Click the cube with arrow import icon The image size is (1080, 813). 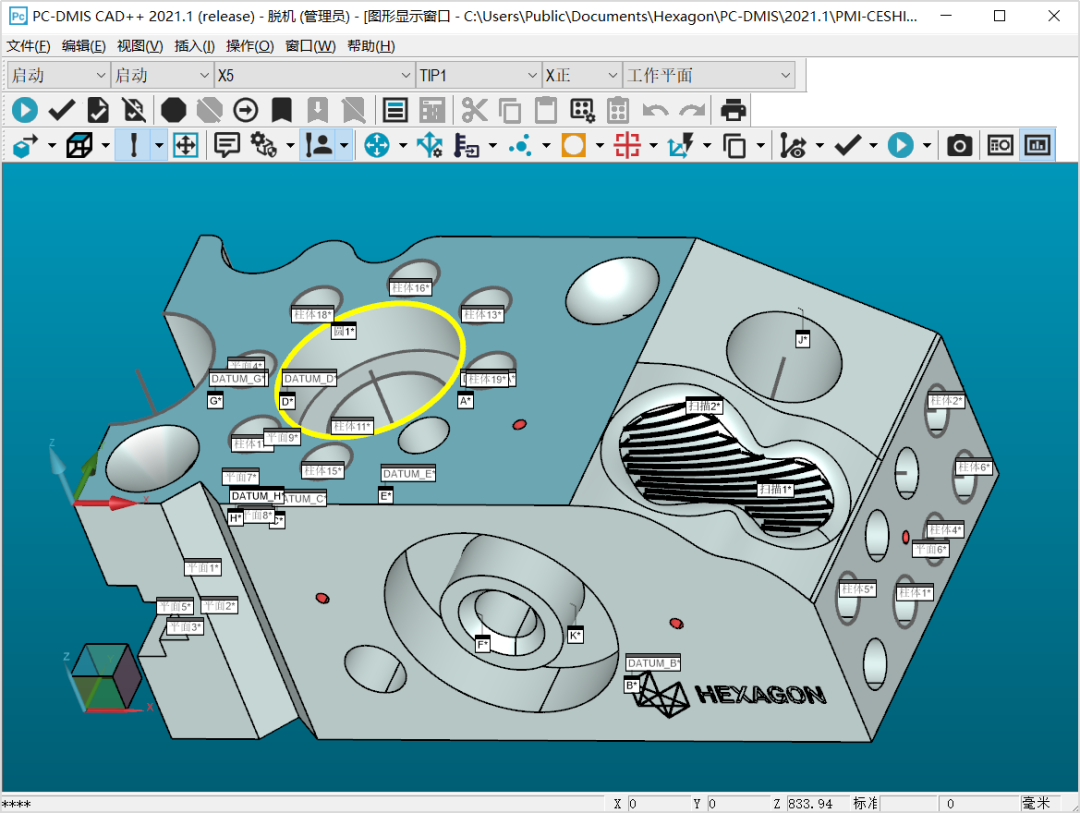click(x=25, y=145)
